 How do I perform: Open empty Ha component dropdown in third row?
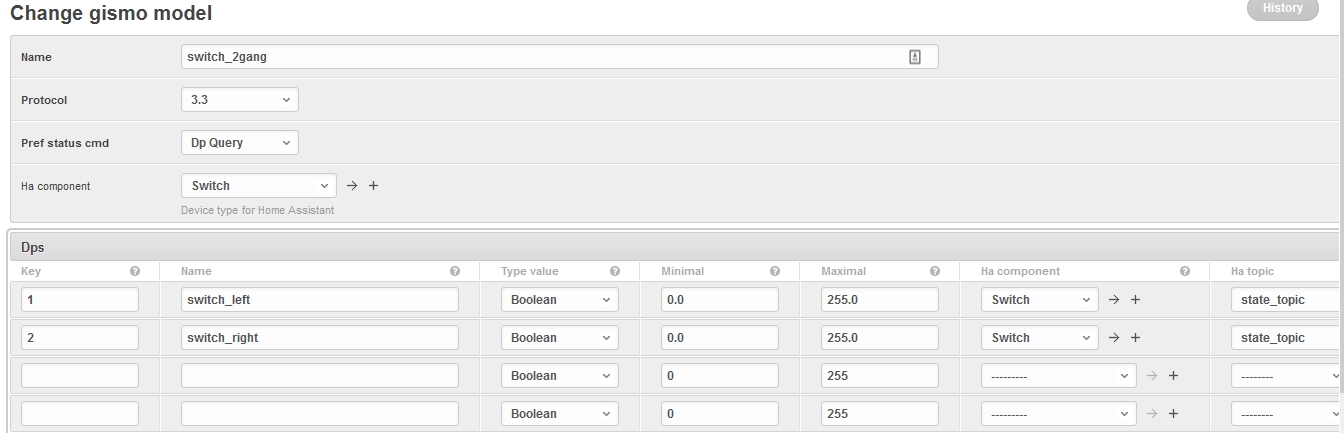(x=1059, y=376)
